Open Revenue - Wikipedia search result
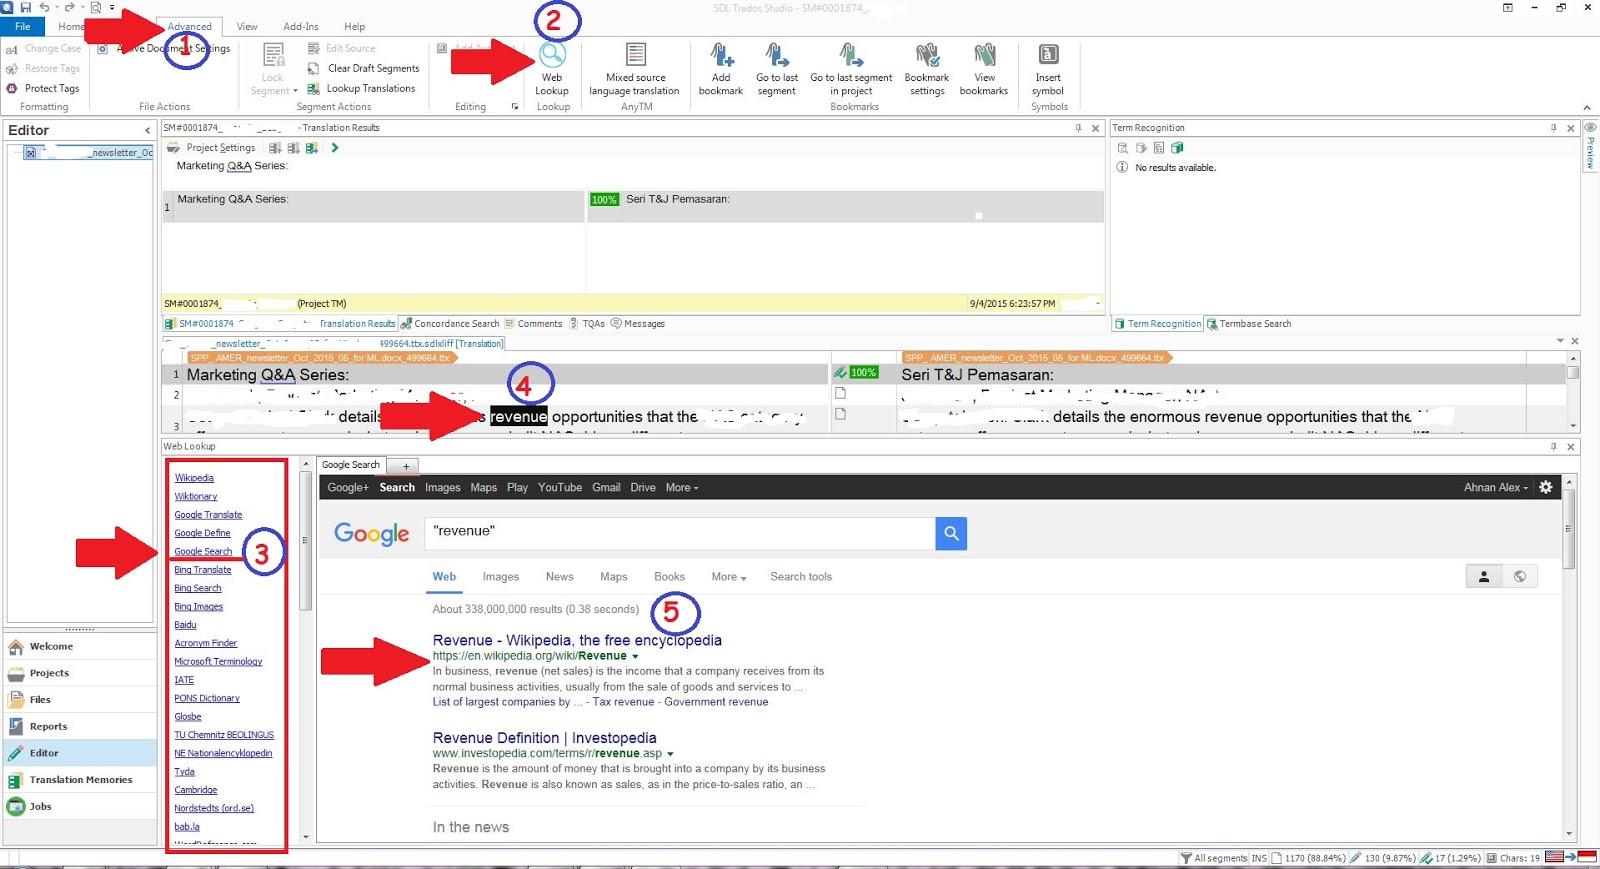Viewport: 1600px width, 869px height. coord(577,640)
